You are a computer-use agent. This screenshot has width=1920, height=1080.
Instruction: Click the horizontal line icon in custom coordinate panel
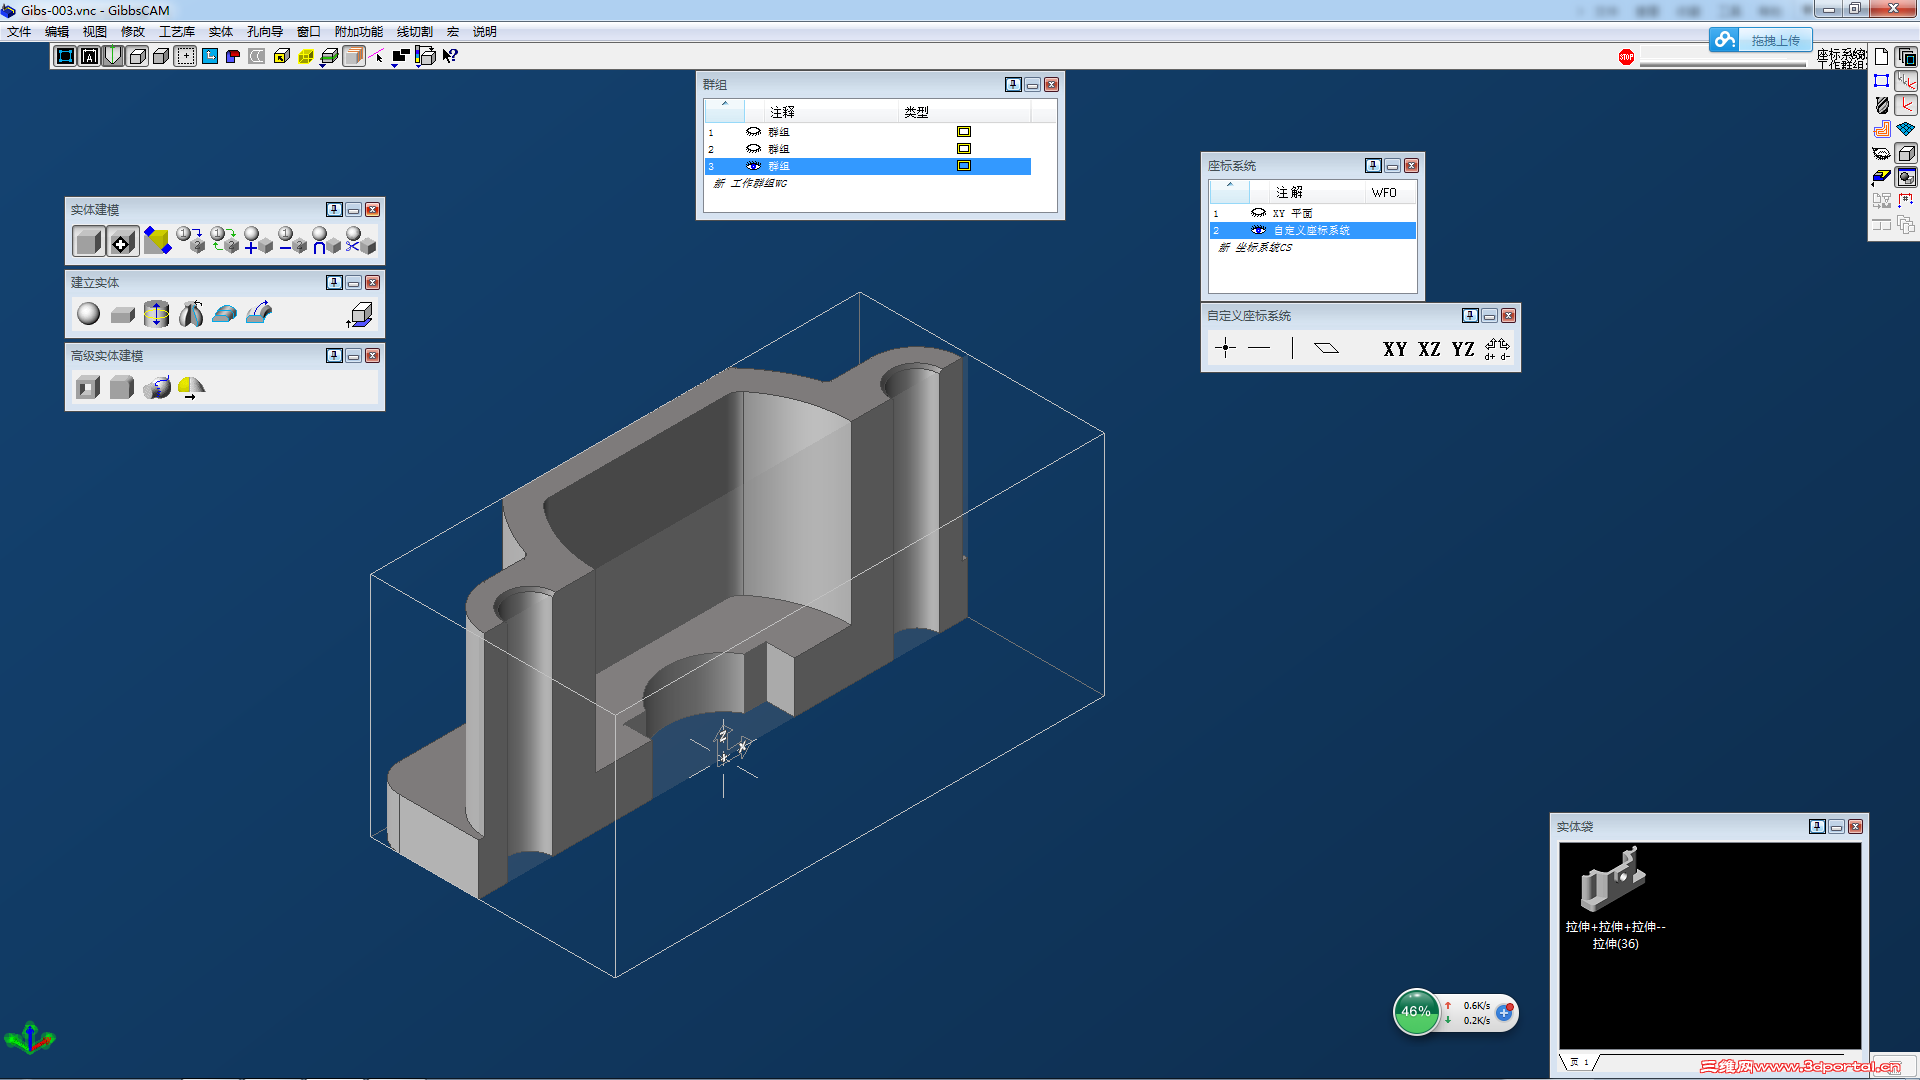(x=1259, y=348)
